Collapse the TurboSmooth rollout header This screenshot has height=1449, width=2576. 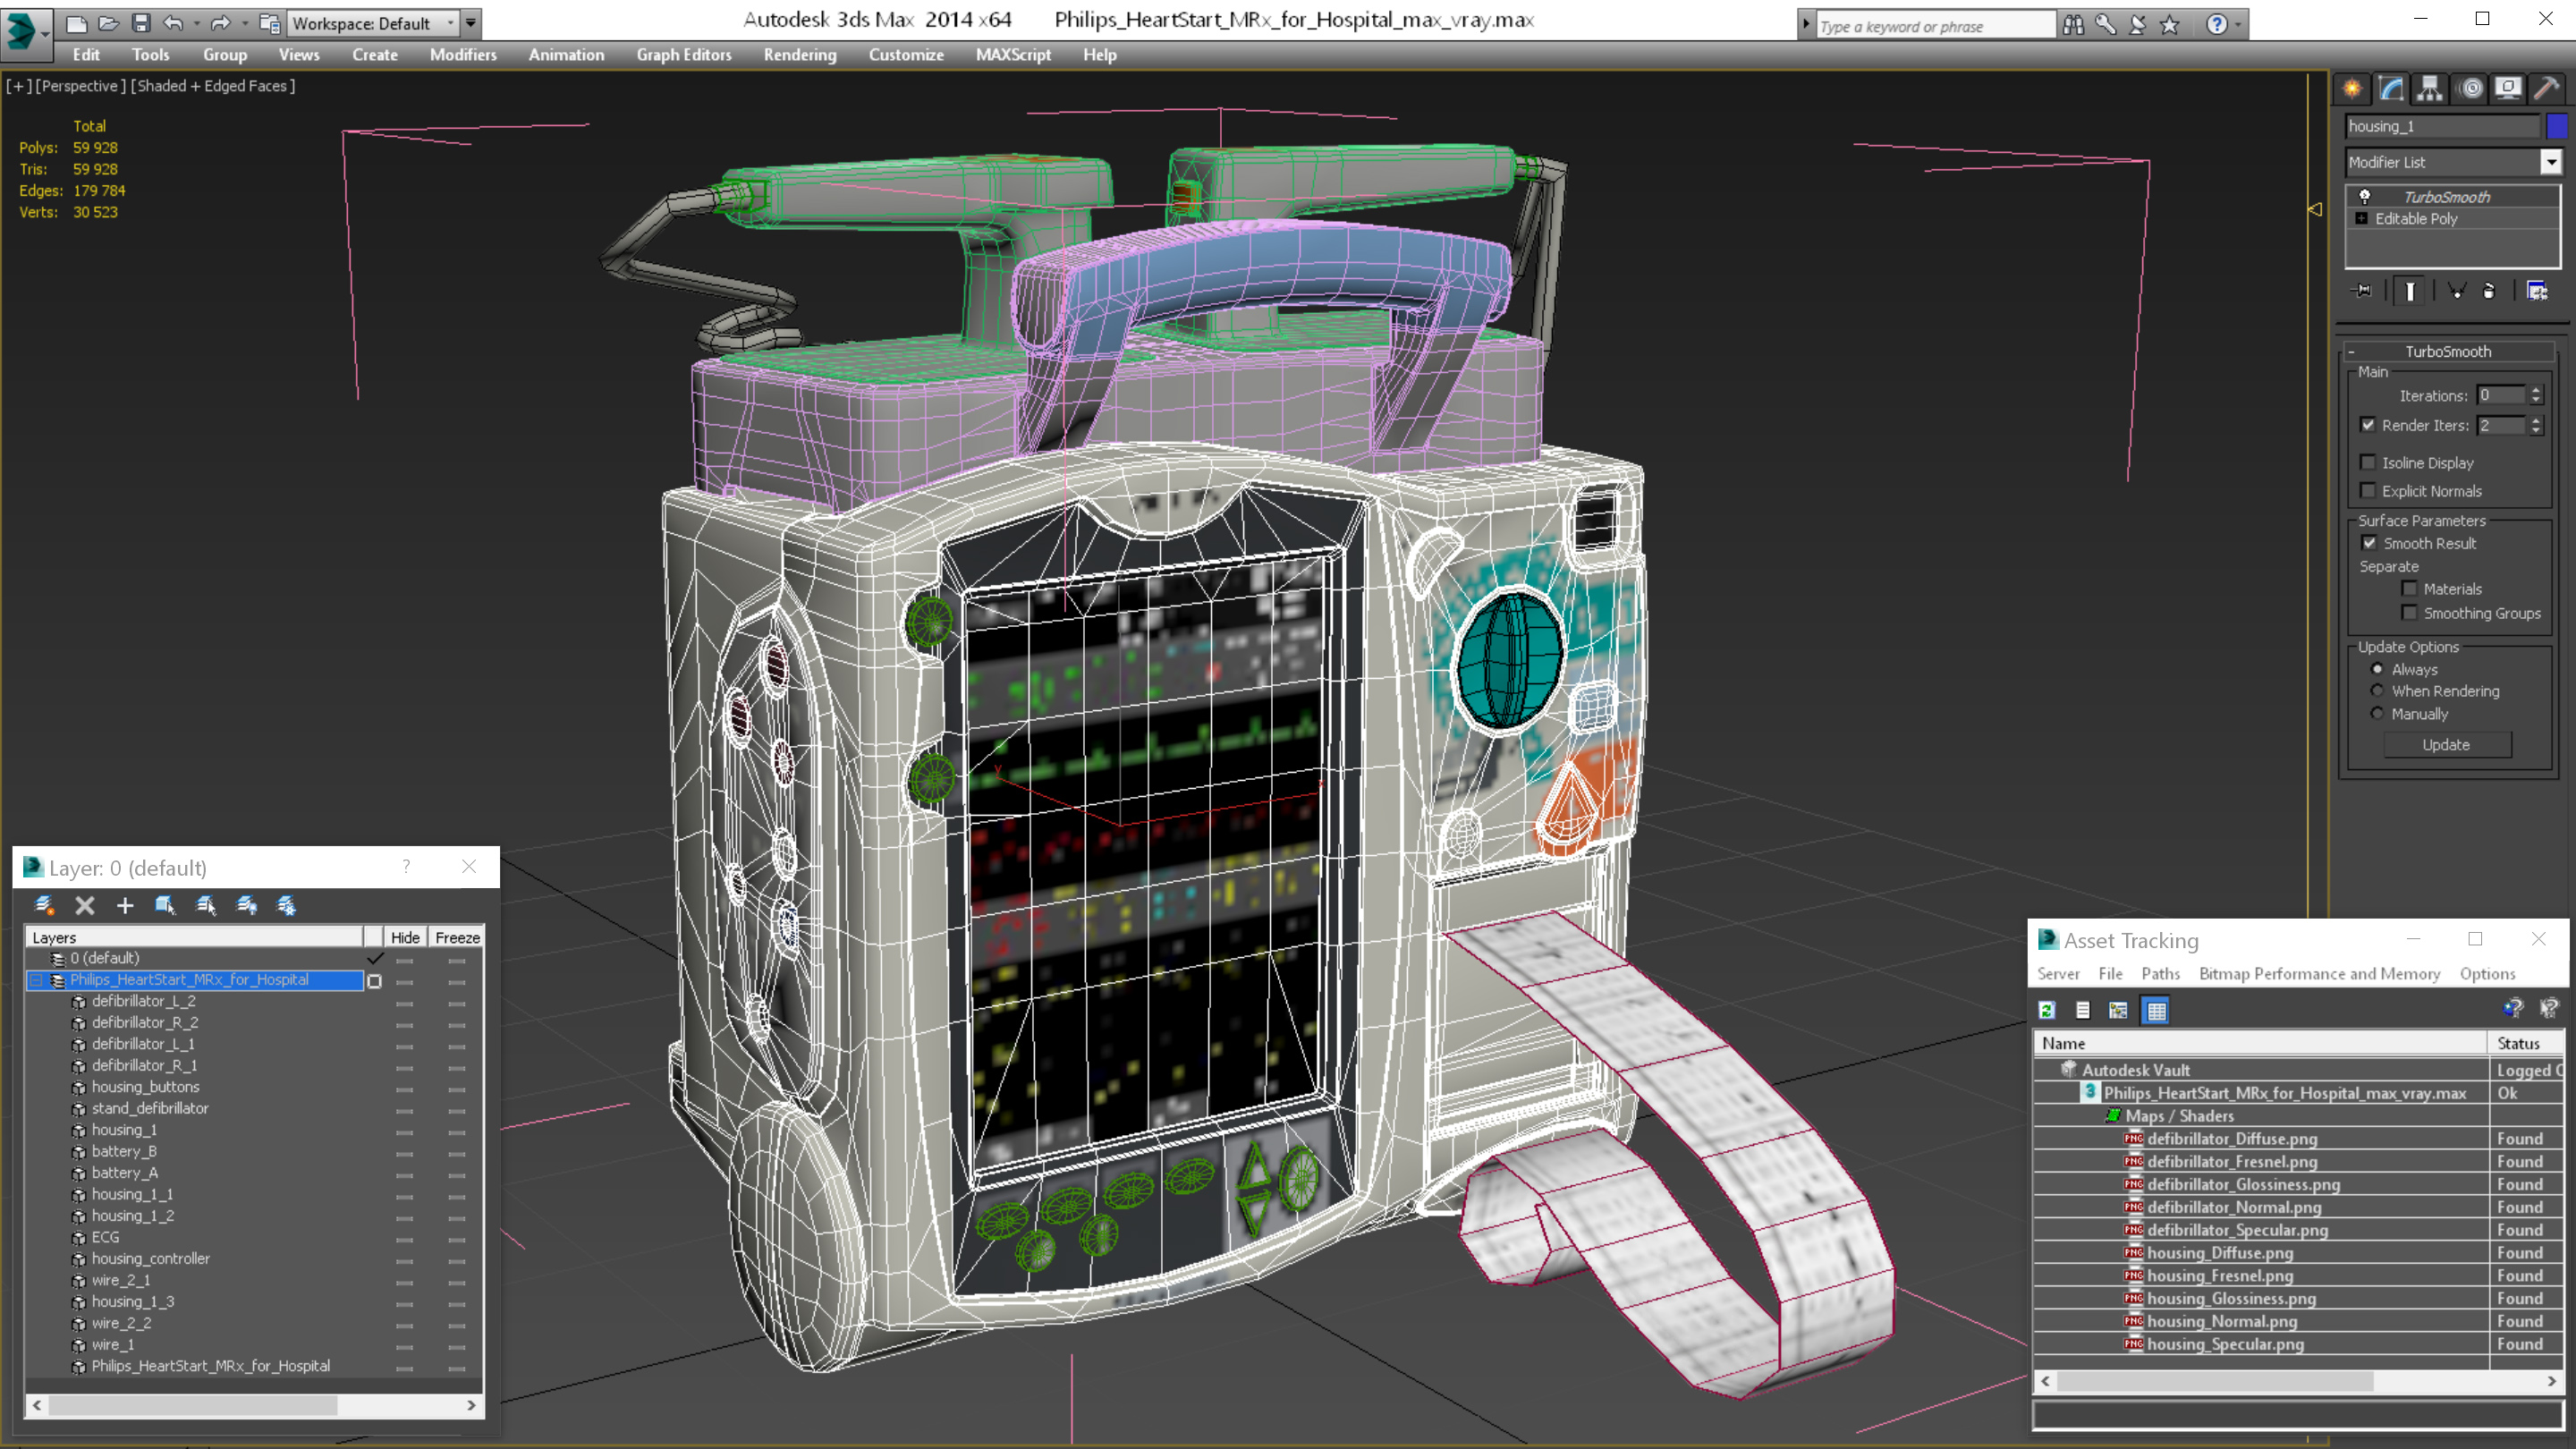point(2448,352)
